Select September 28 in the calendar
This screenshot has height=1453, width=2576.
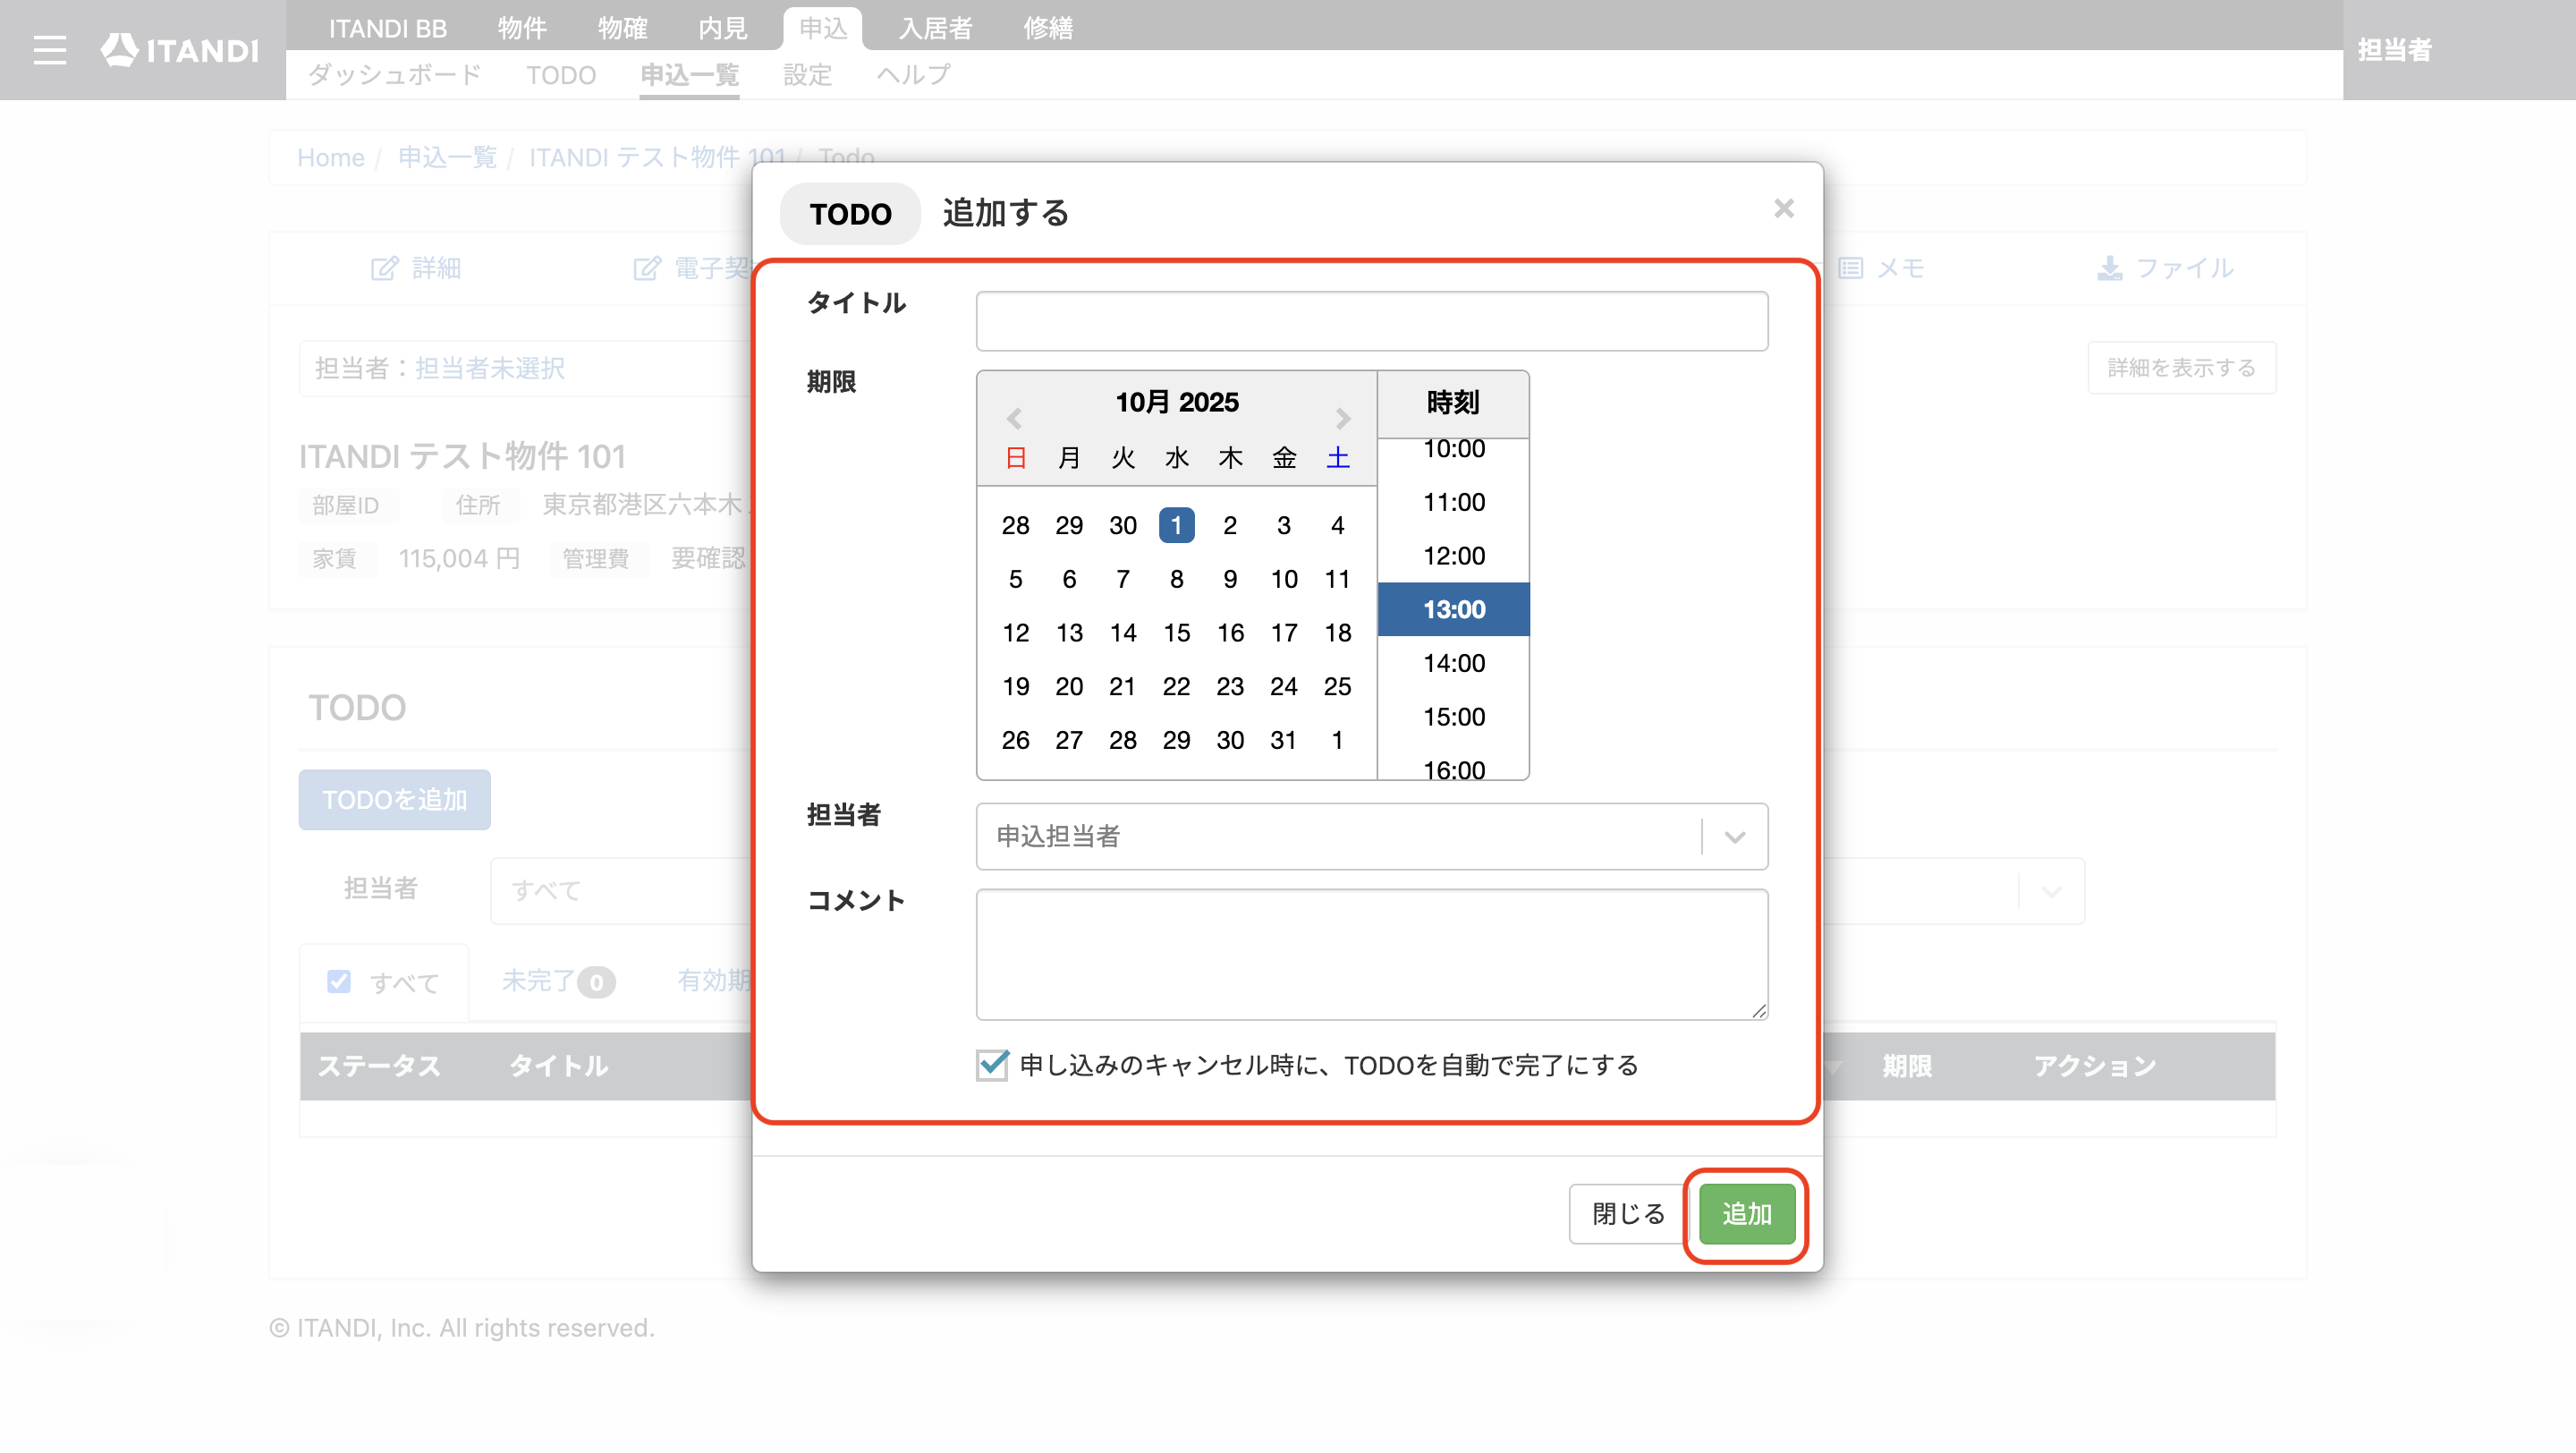[1015, 525]
